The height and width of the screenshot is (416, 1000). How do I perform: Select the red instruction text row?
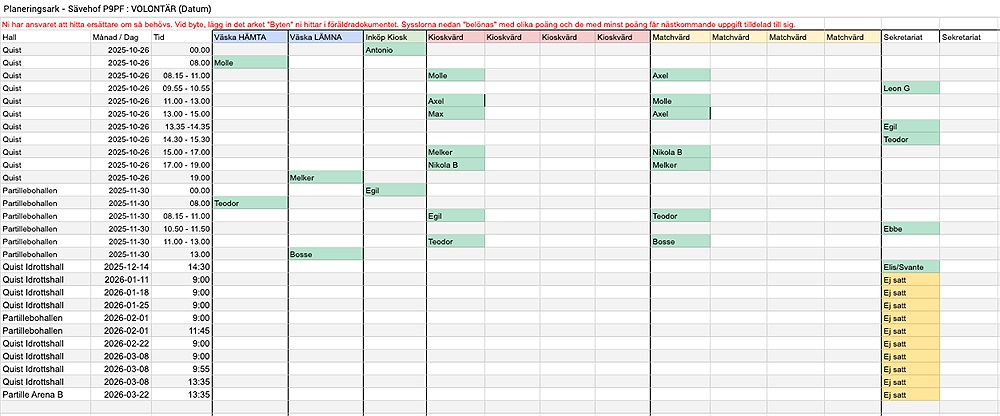point(400,22)
